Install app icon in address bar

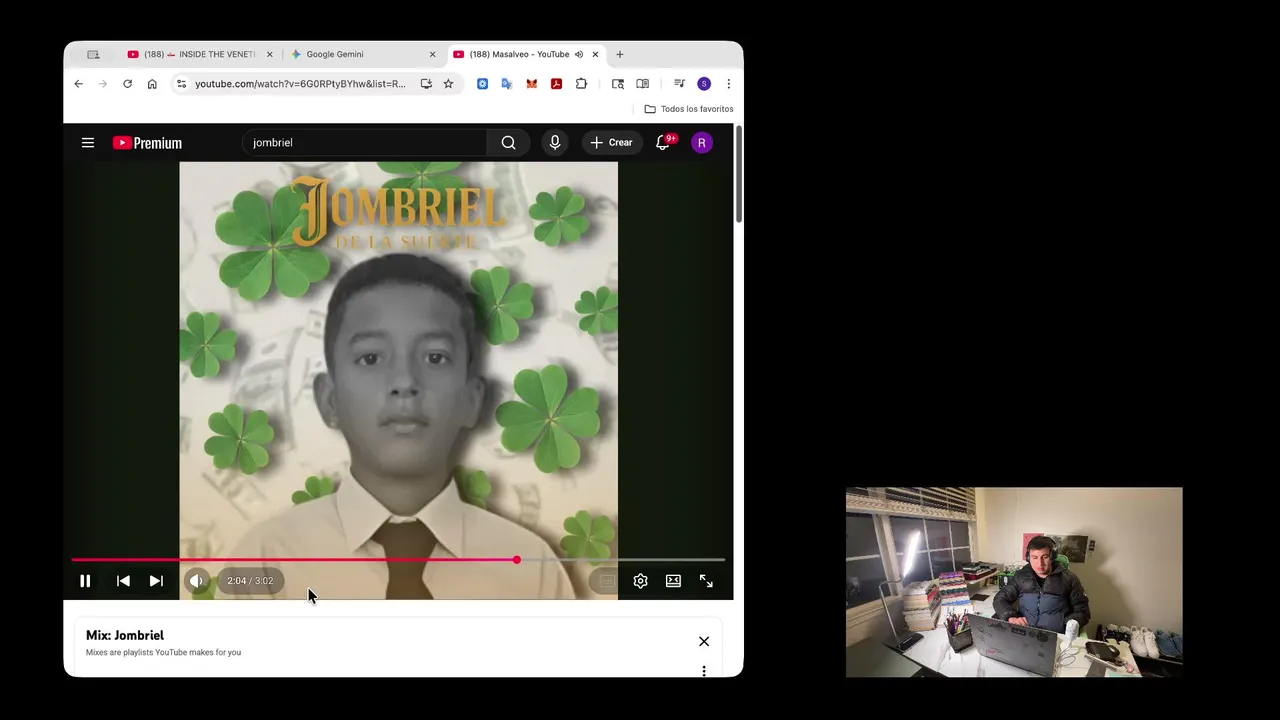tap(426, 84)
